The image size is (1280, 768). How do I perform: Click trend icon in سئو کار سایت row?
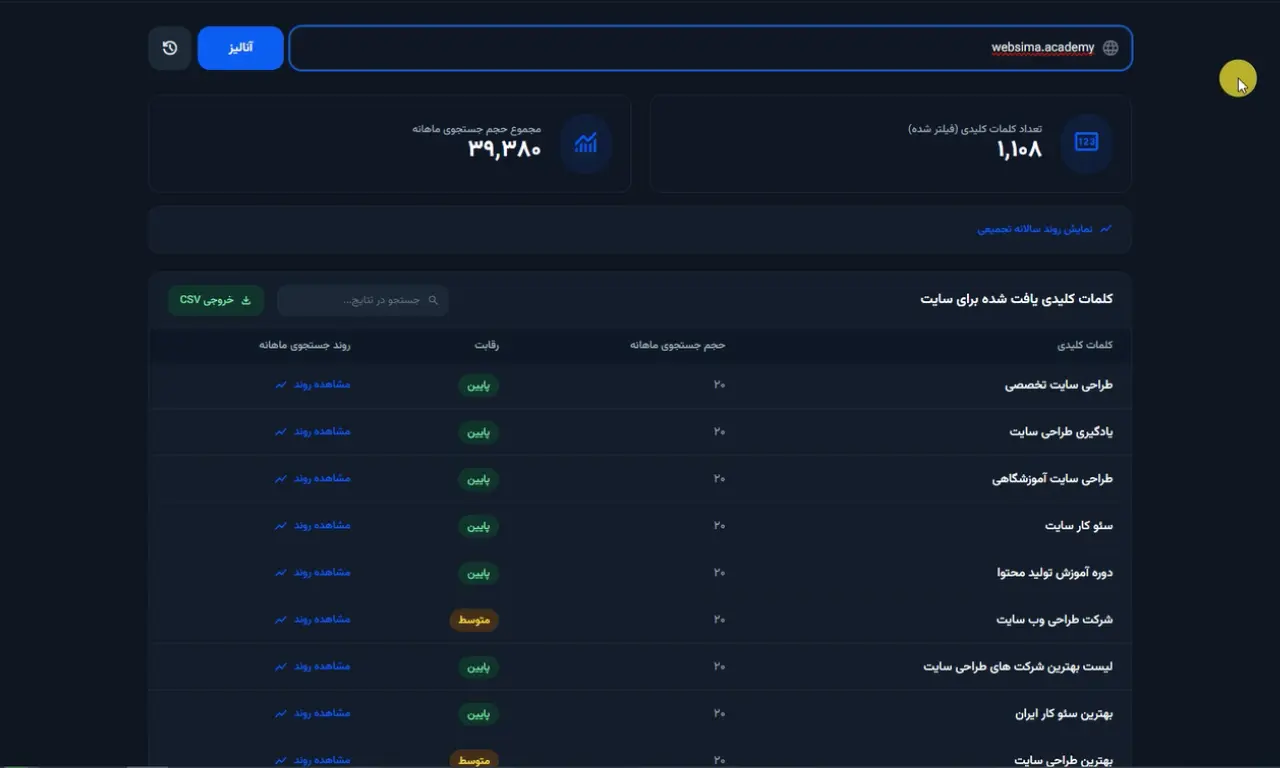(281, 526)
